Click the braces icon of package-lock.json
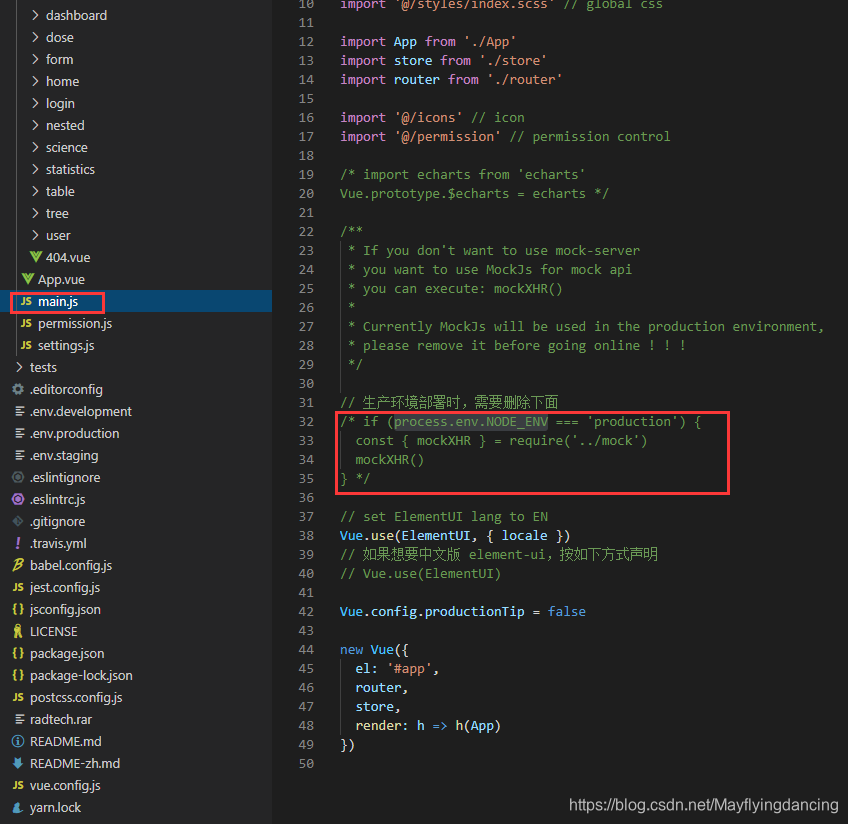 (18, 675)
